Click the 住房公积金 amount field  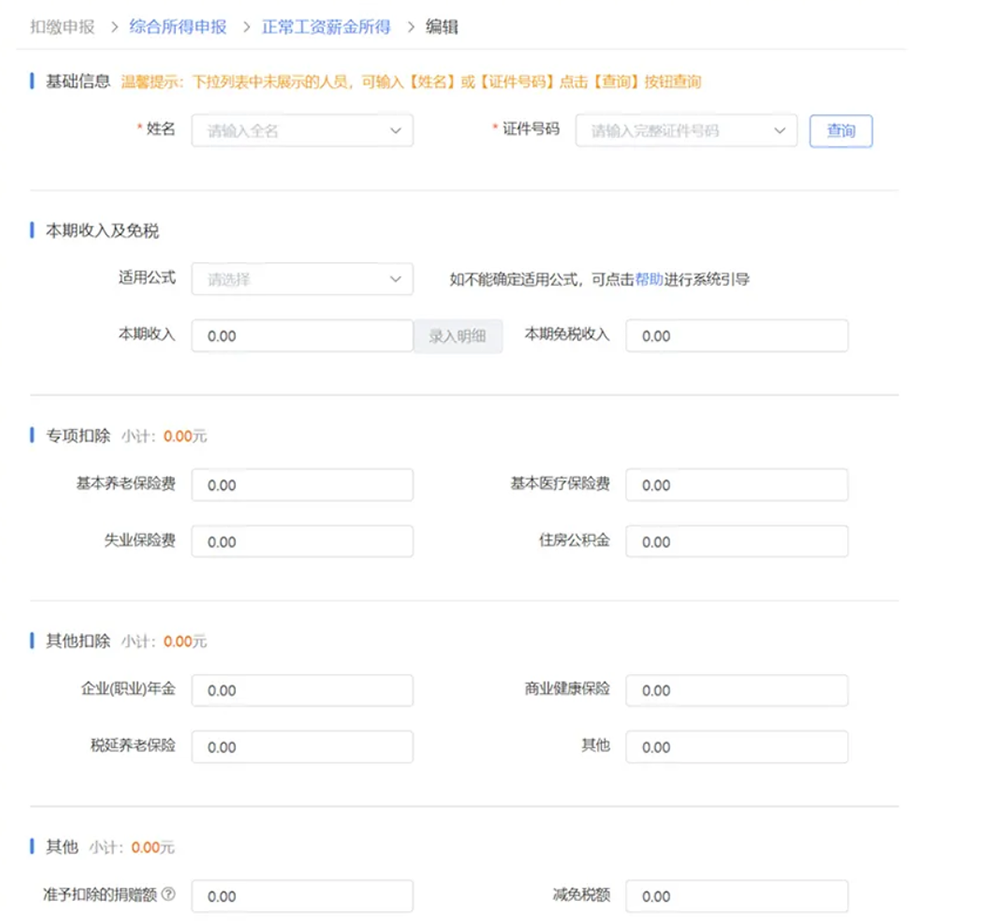736,541
